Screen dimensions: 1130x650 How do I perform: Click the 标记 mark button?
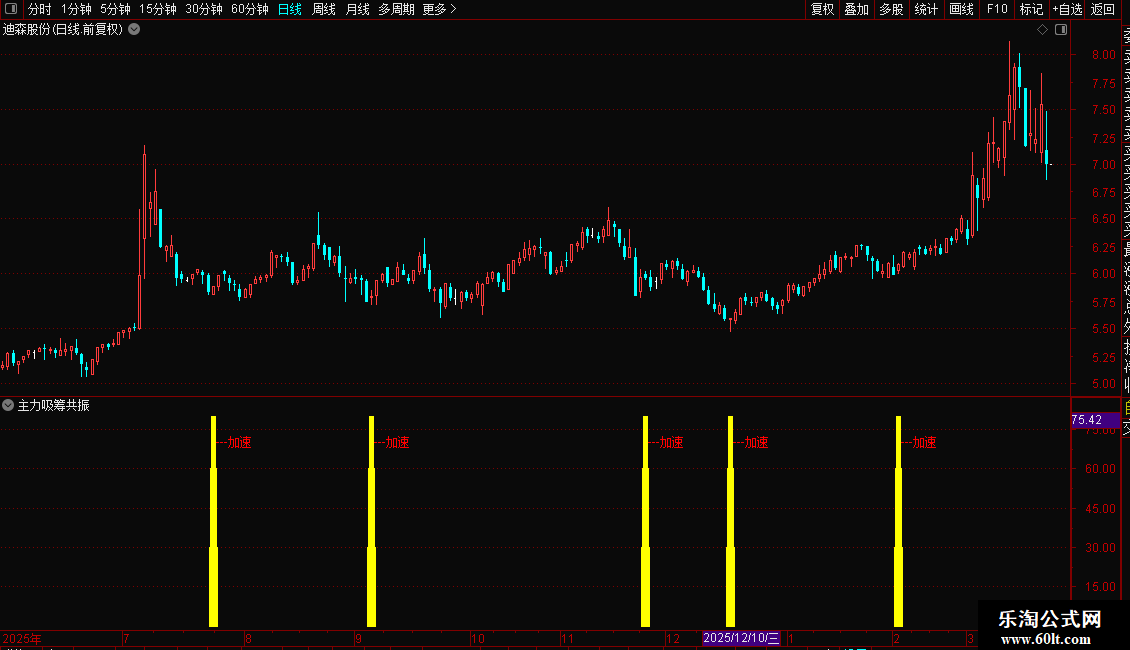[1031, 9]
